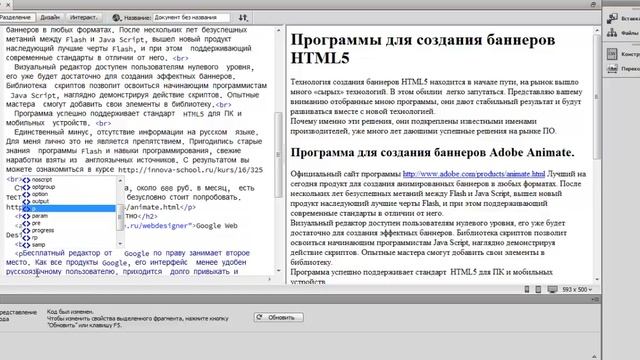Close the document tab with X
Image resolution: width=640 pixels, height=360 pixels.
[x=7, y=4]
